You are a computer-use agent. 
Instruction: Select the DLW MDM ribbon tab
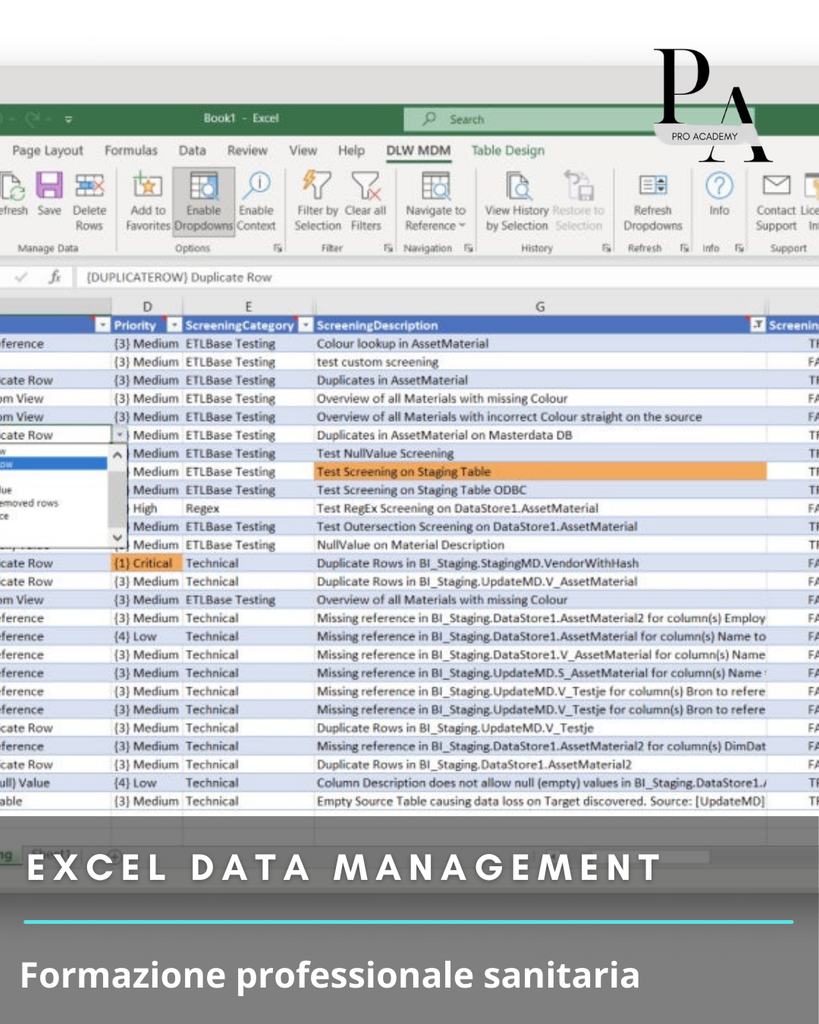click(x=418, y=150)
